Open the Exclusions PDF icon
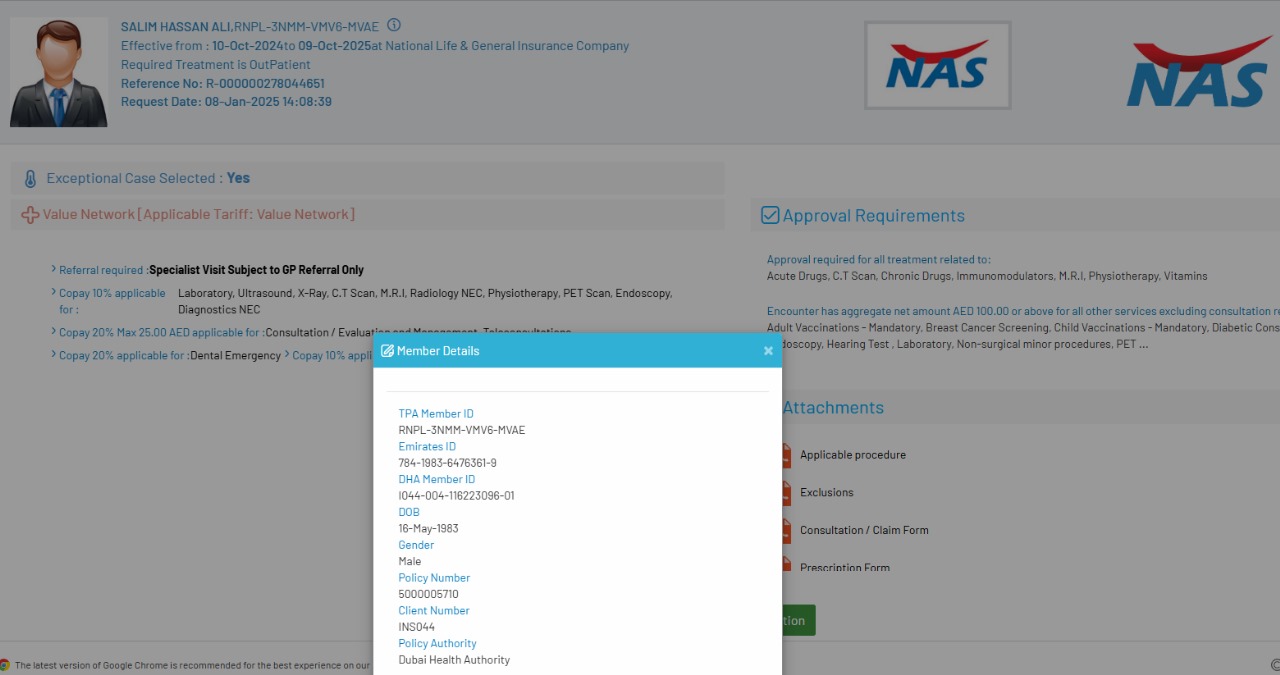 coord(786,493)
